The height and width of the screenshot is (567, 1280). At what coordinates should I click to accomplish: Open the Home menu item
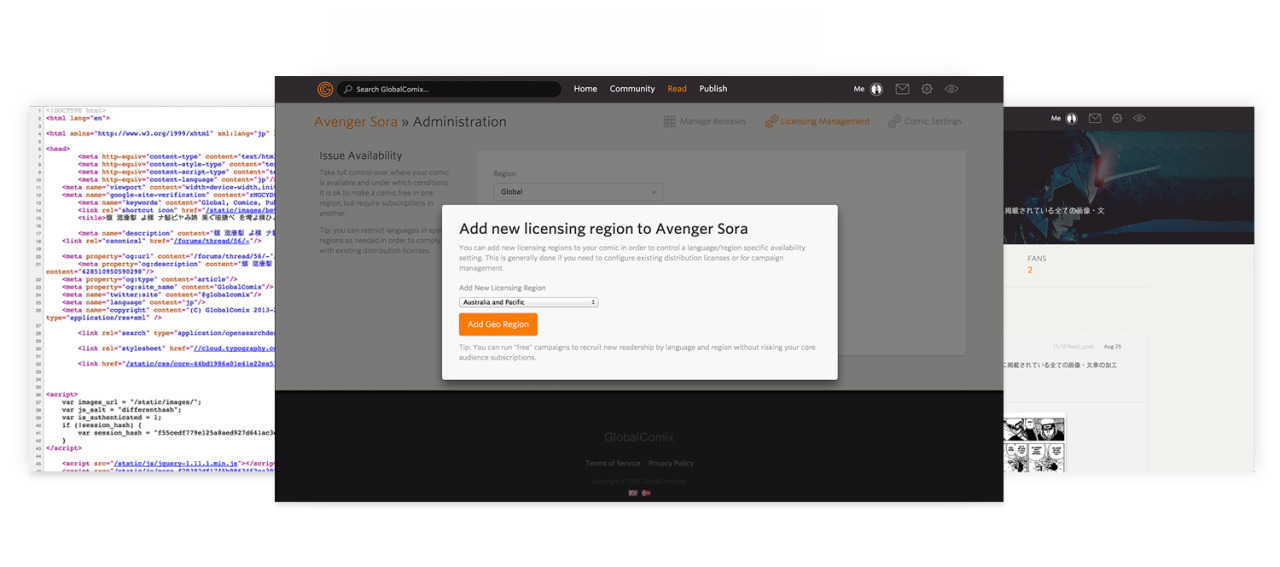coord(585,89)
